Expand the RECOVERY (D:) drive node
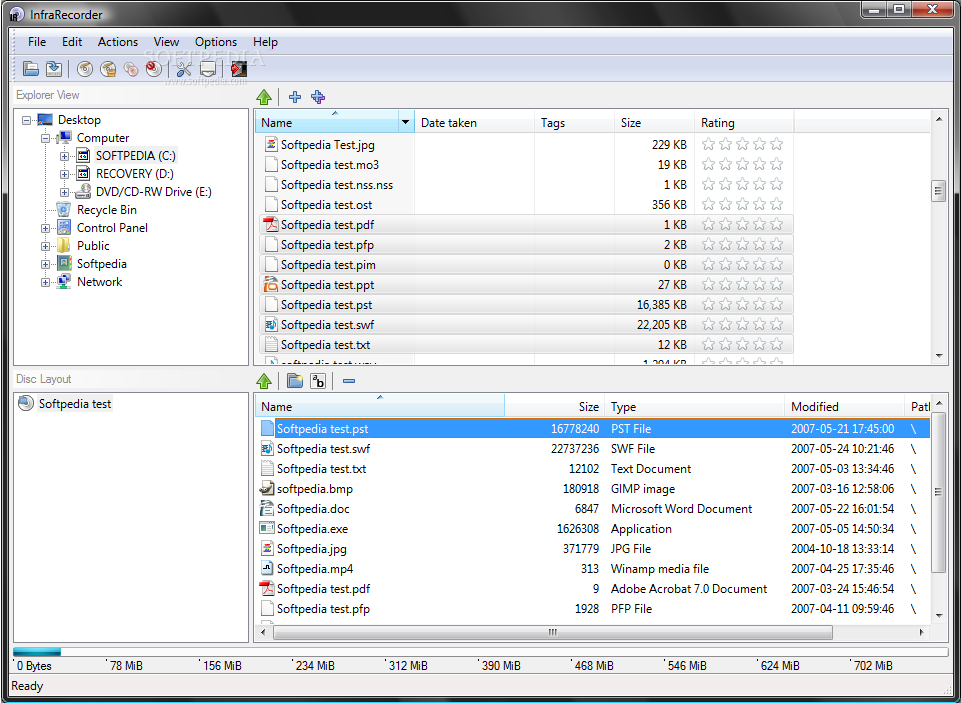The width and height of the screenshot is (961, 703). [64, 174]
